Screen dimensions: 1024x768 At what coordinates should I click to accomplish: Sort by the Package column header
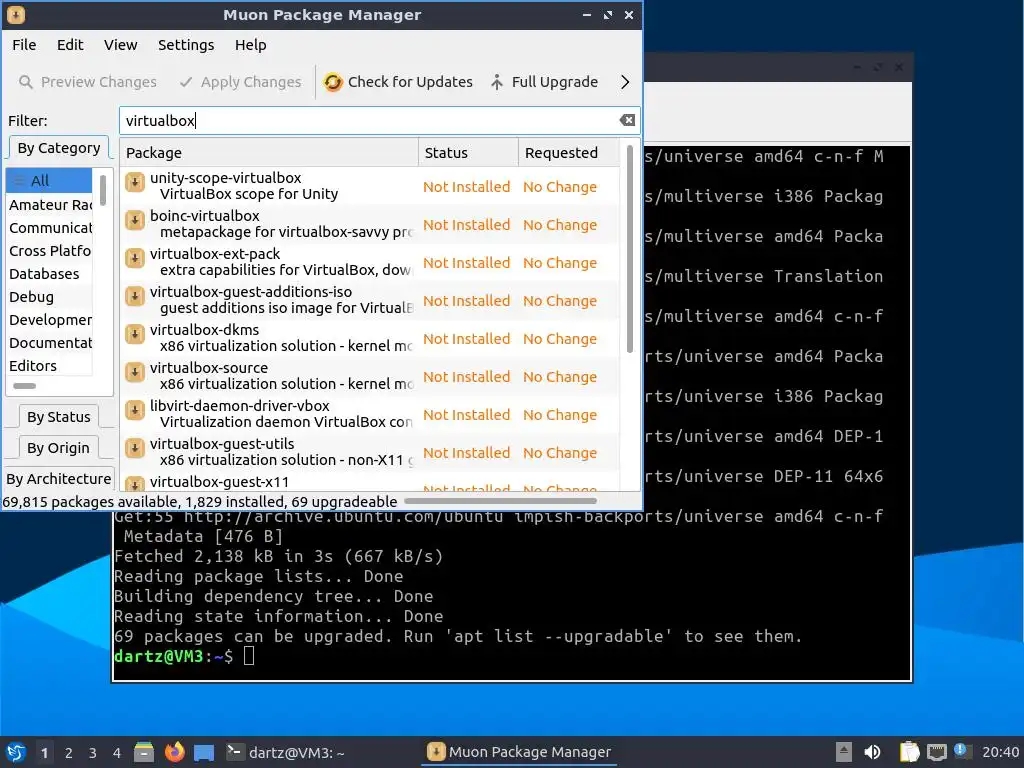269,153
